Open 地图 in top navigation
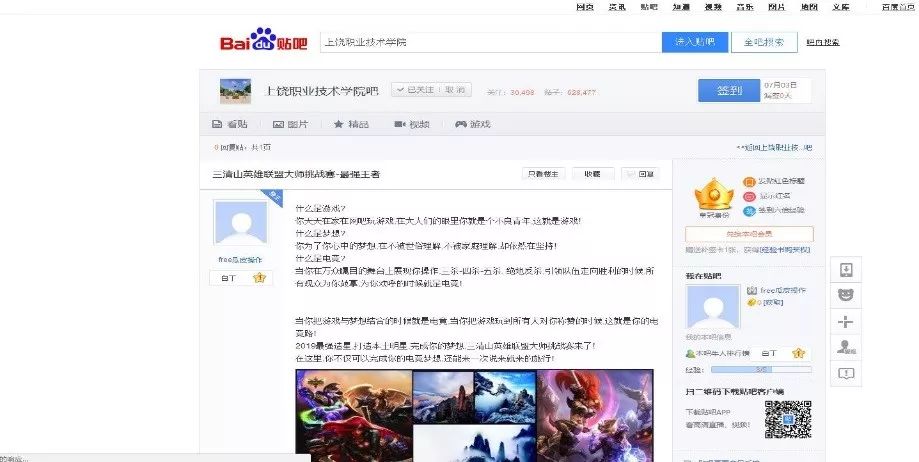The height and width of the screenshot is (462, 919). [x=809, y=7]
